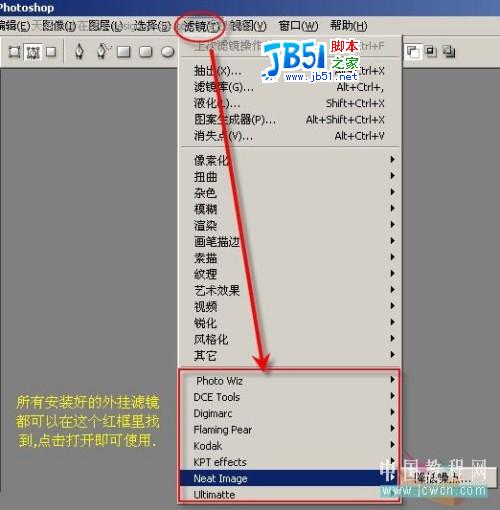Open the Photo Wiz plugin submenu

pyautogui.click(x=289, y=380)
